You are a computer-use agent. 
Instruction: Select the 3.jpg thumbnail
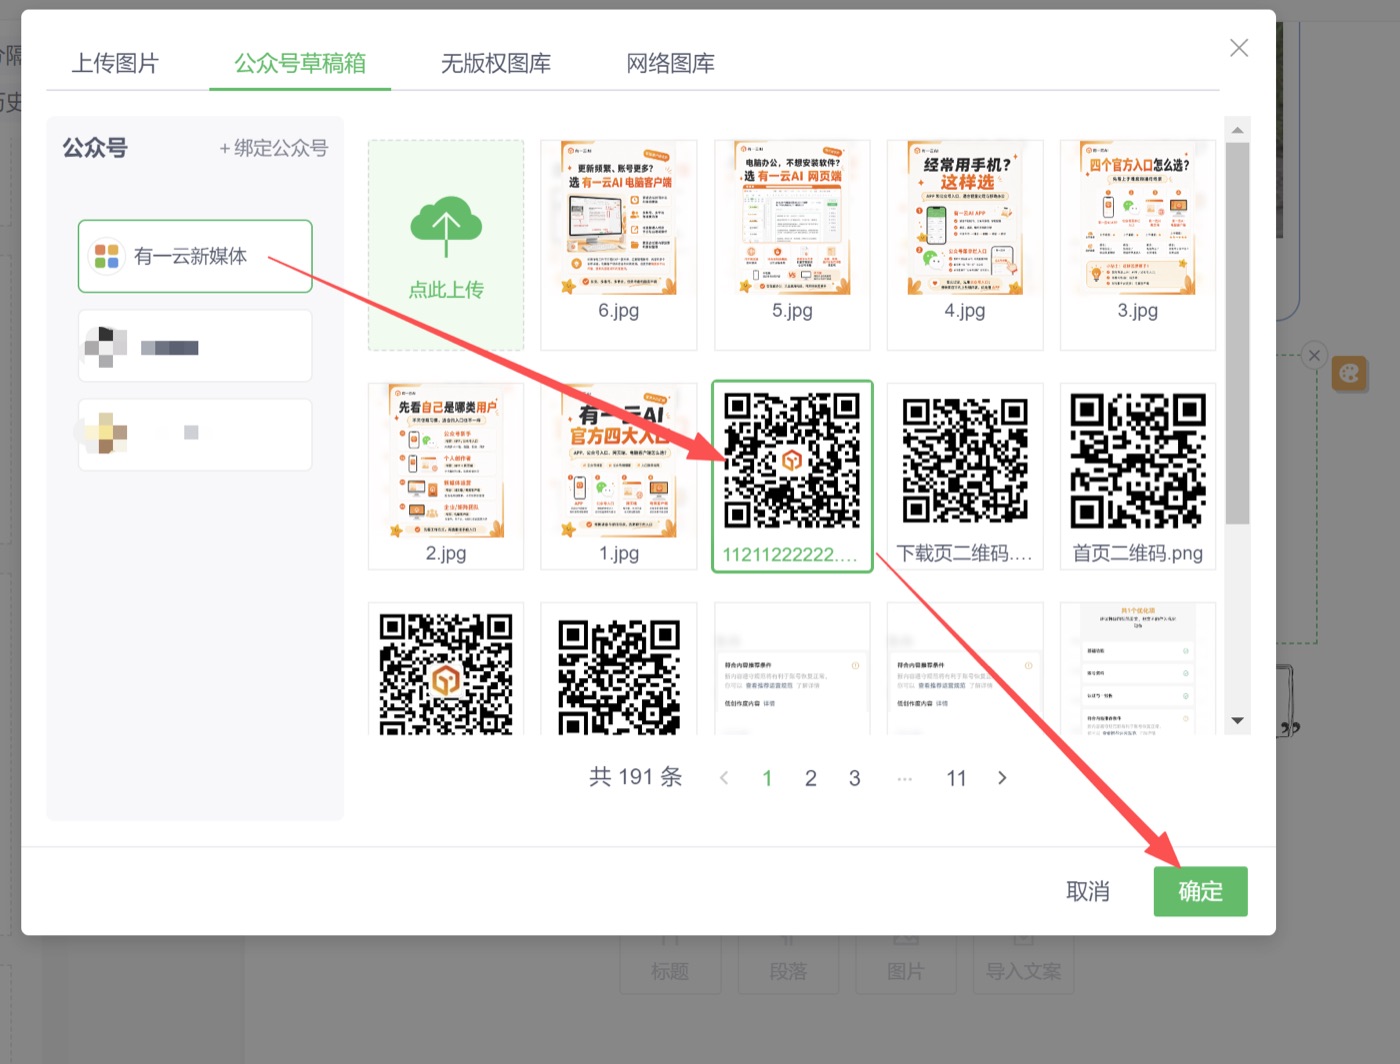pyautogui.click(x=1138, y=245)
